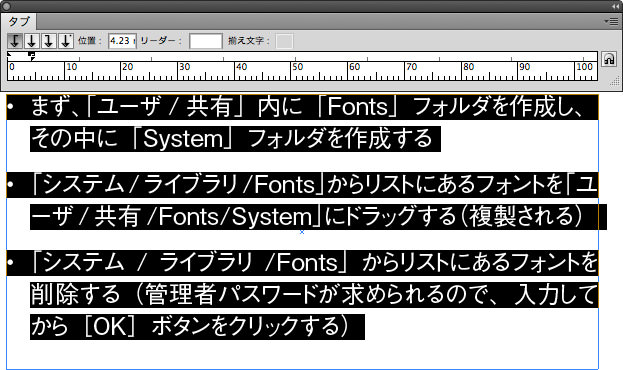Viewport: 623px width, 370px height.
Task: Click the 揃え文字： label
Action: coord(249,41)
